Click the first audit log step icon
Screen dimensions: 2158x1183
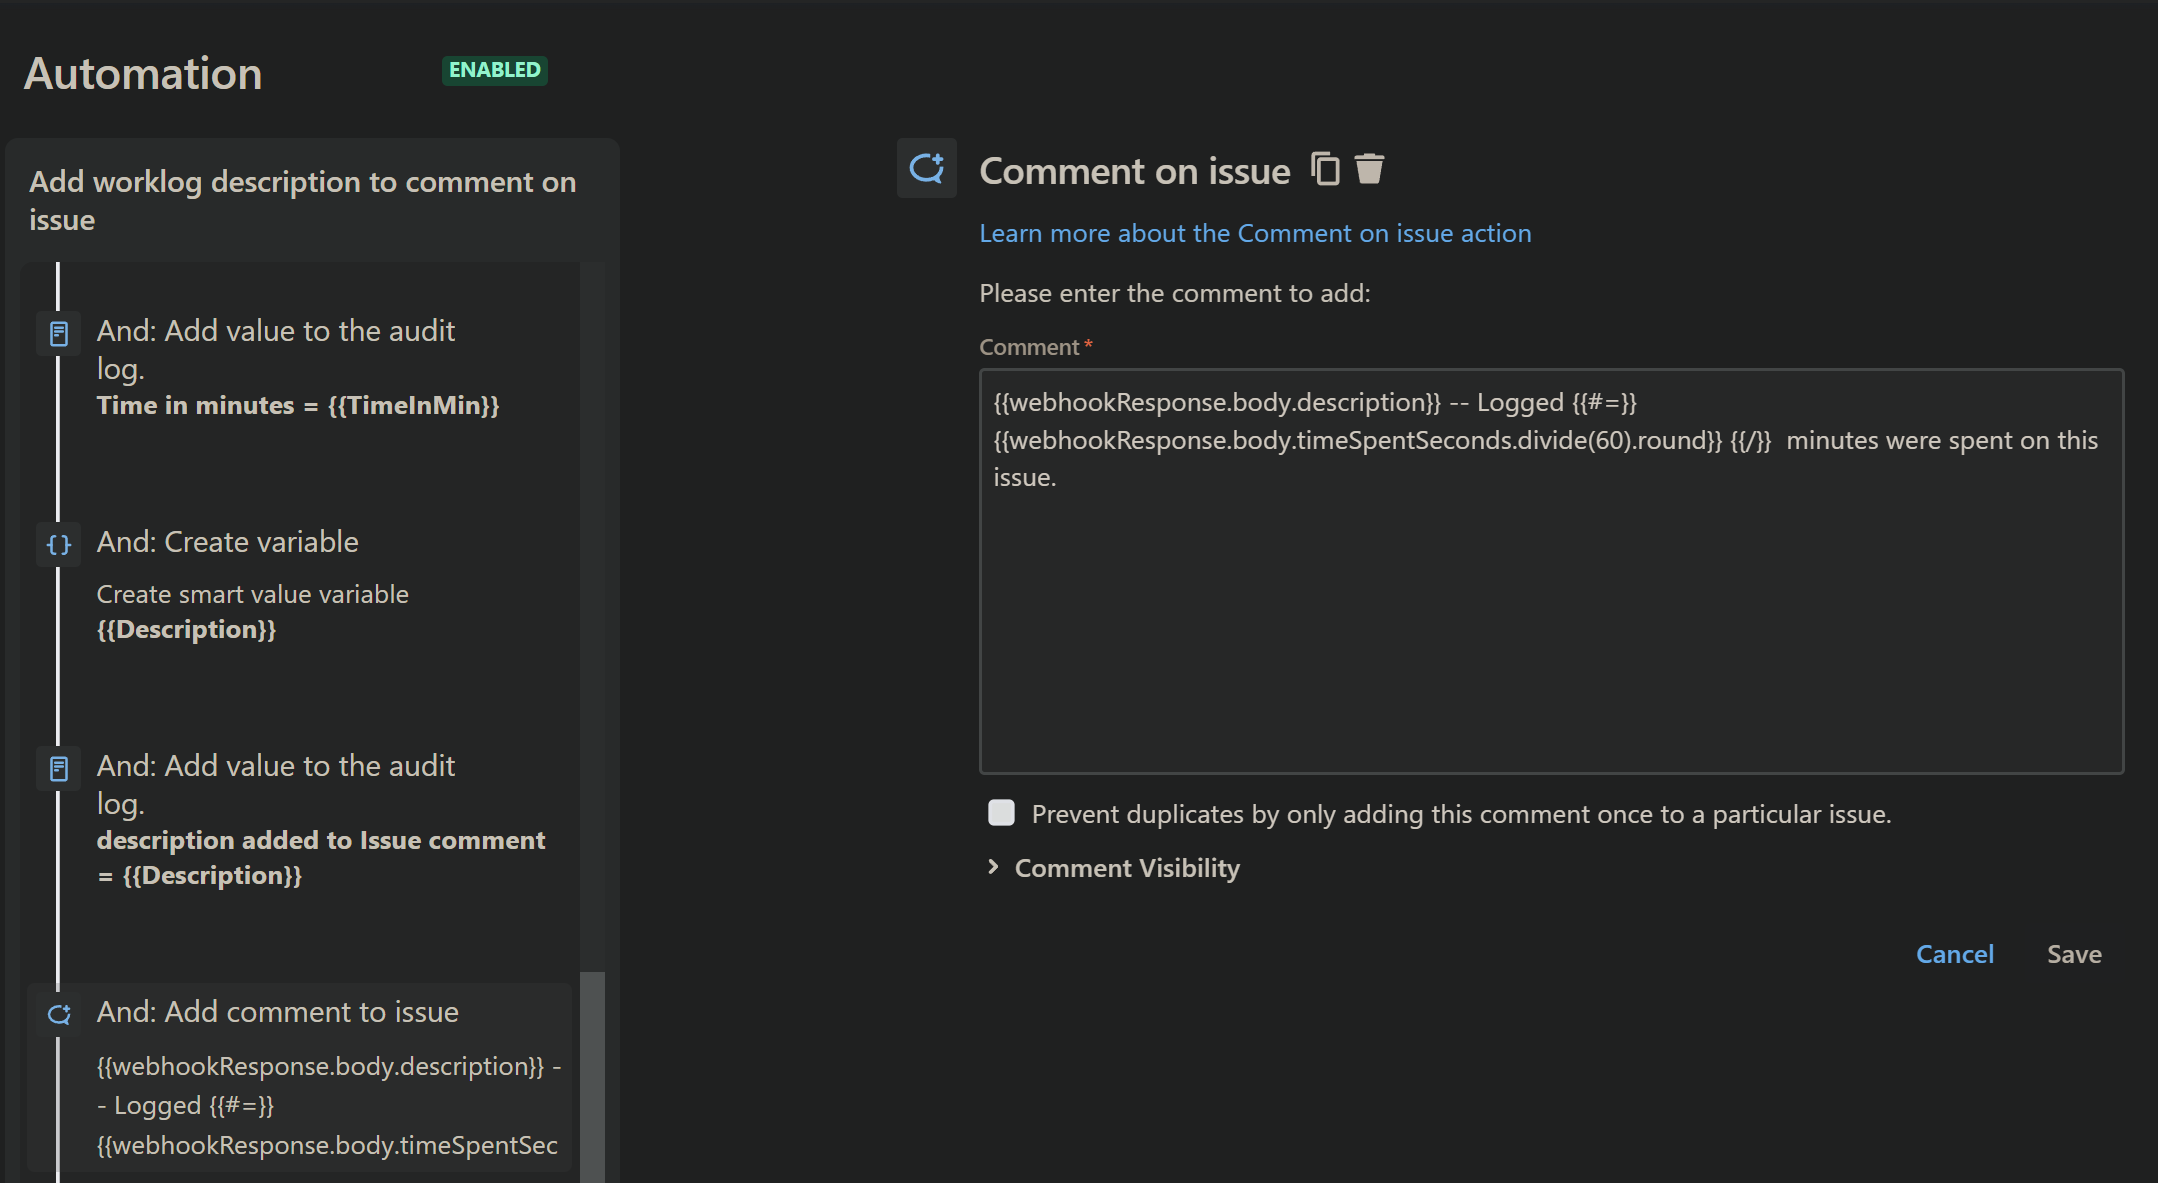59,334
